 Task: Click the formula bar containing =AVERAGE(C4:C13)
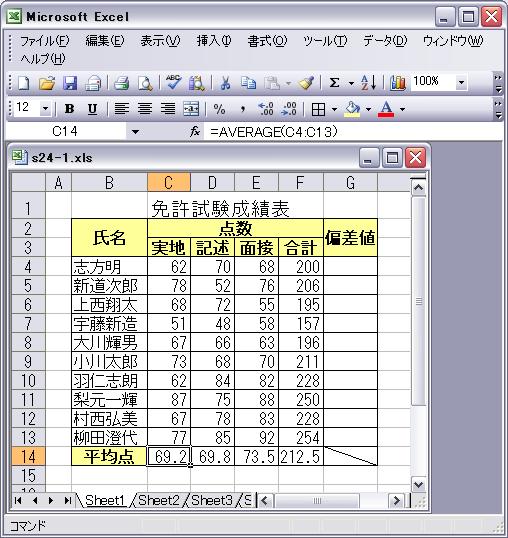353,132
